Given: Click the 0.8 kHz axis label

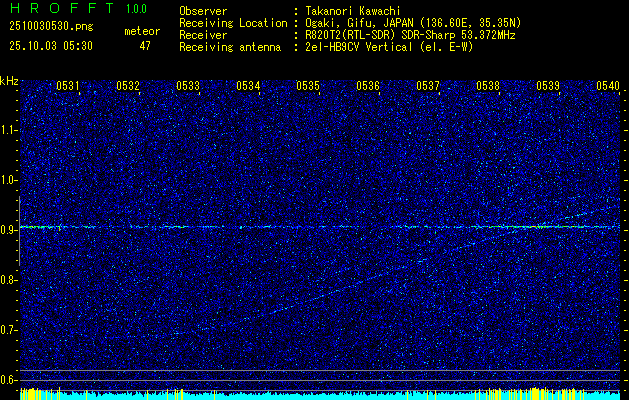Looking at the screenshot, I should 8,280.
